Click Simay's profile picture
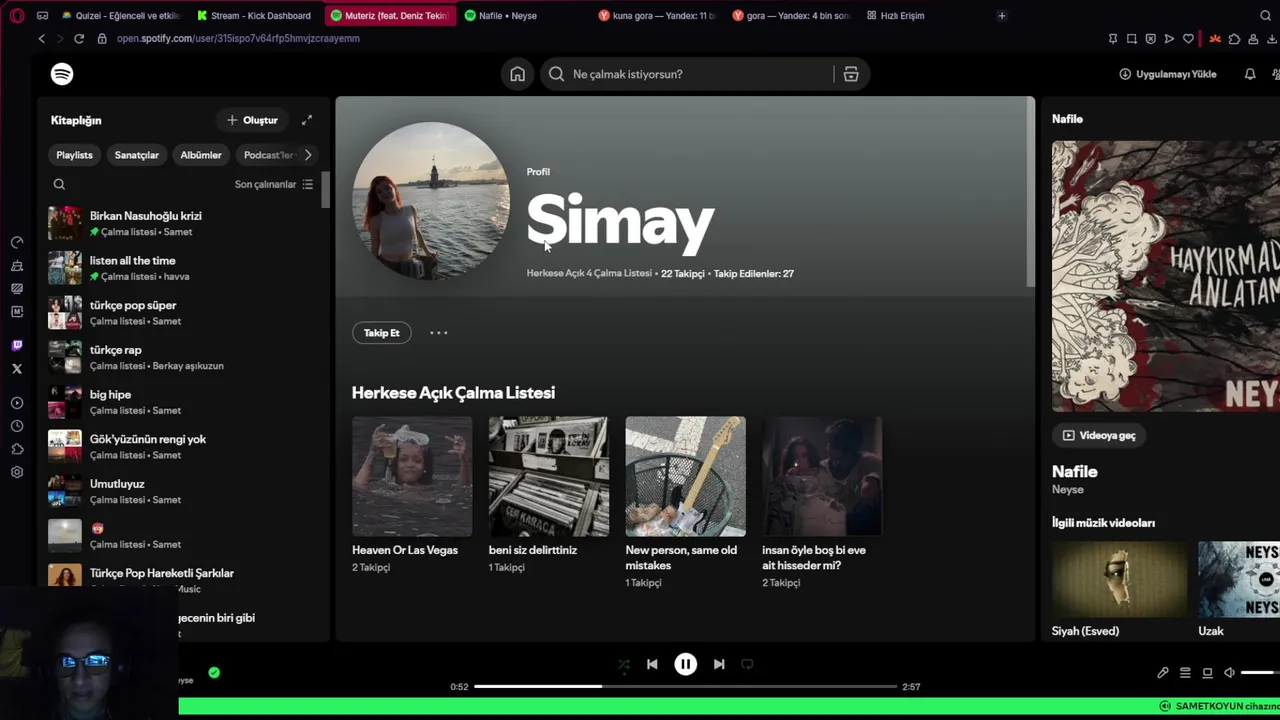 click(431, 201)
